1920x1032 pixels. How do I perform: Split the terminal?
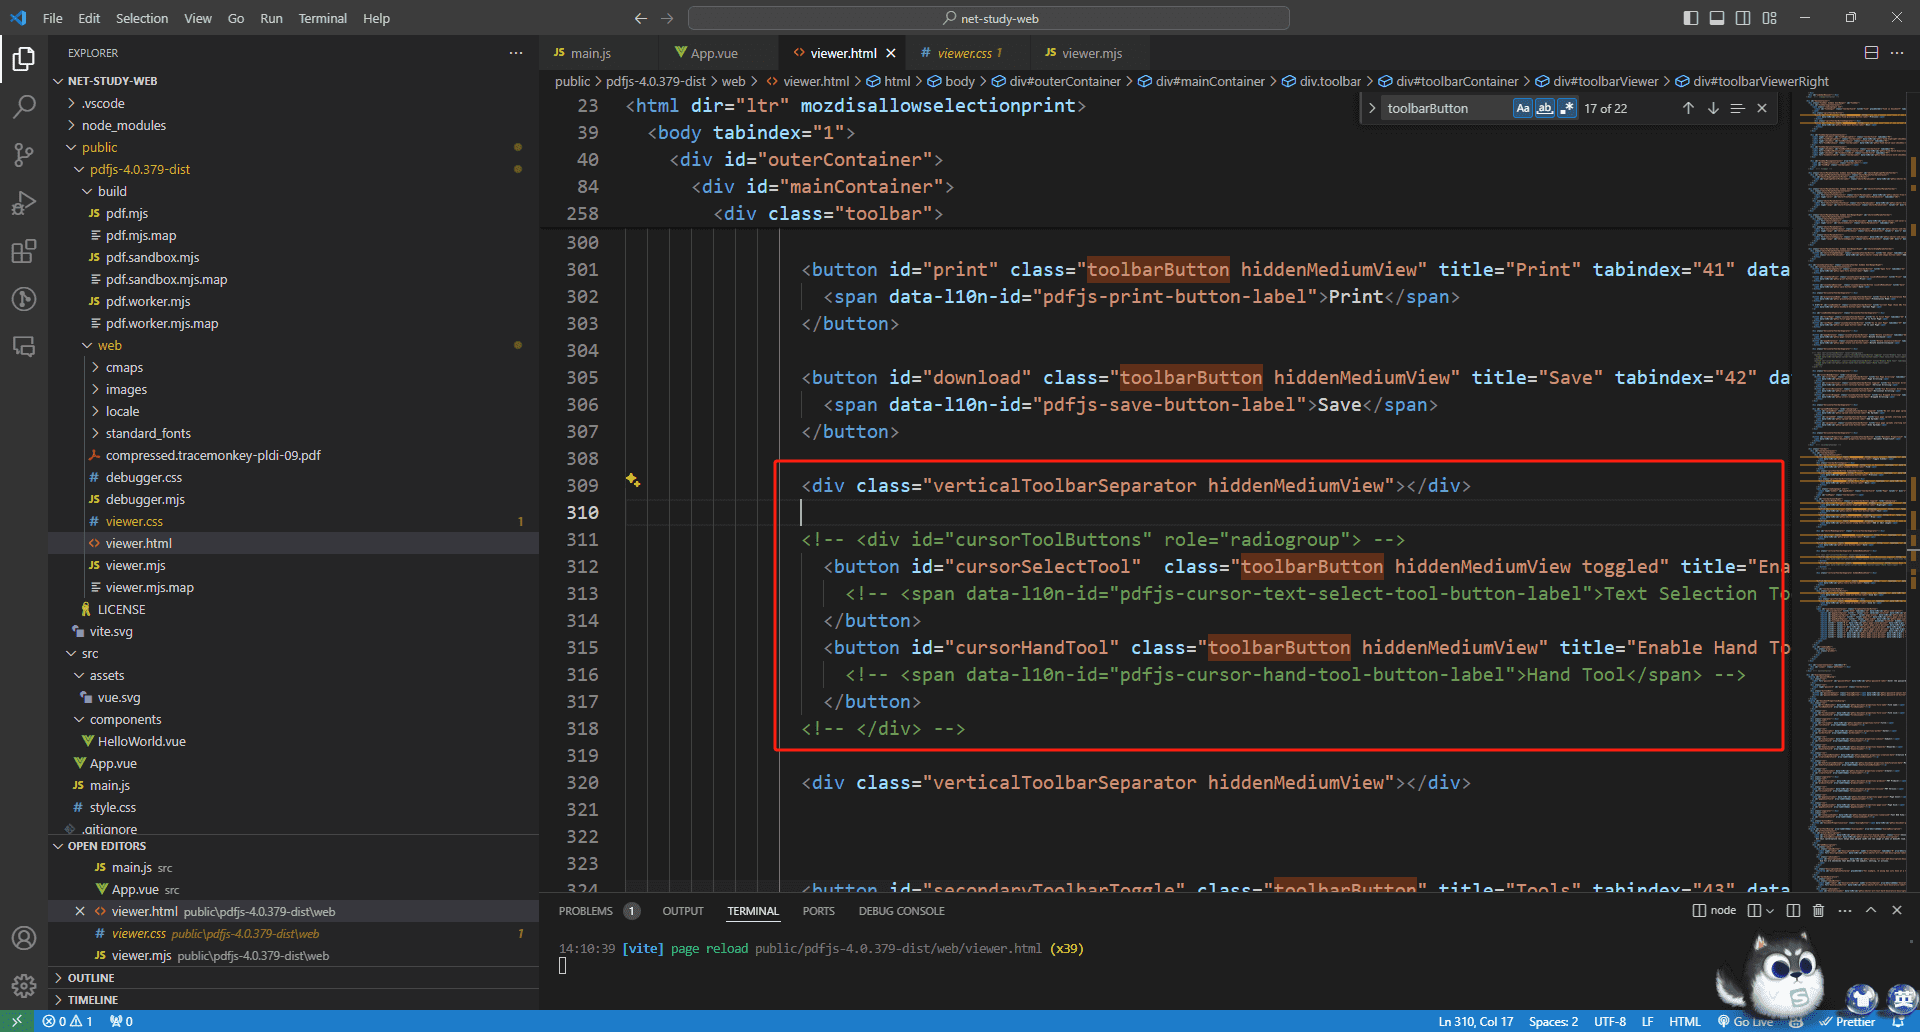pyautogui.click(x=1793, y=910)
